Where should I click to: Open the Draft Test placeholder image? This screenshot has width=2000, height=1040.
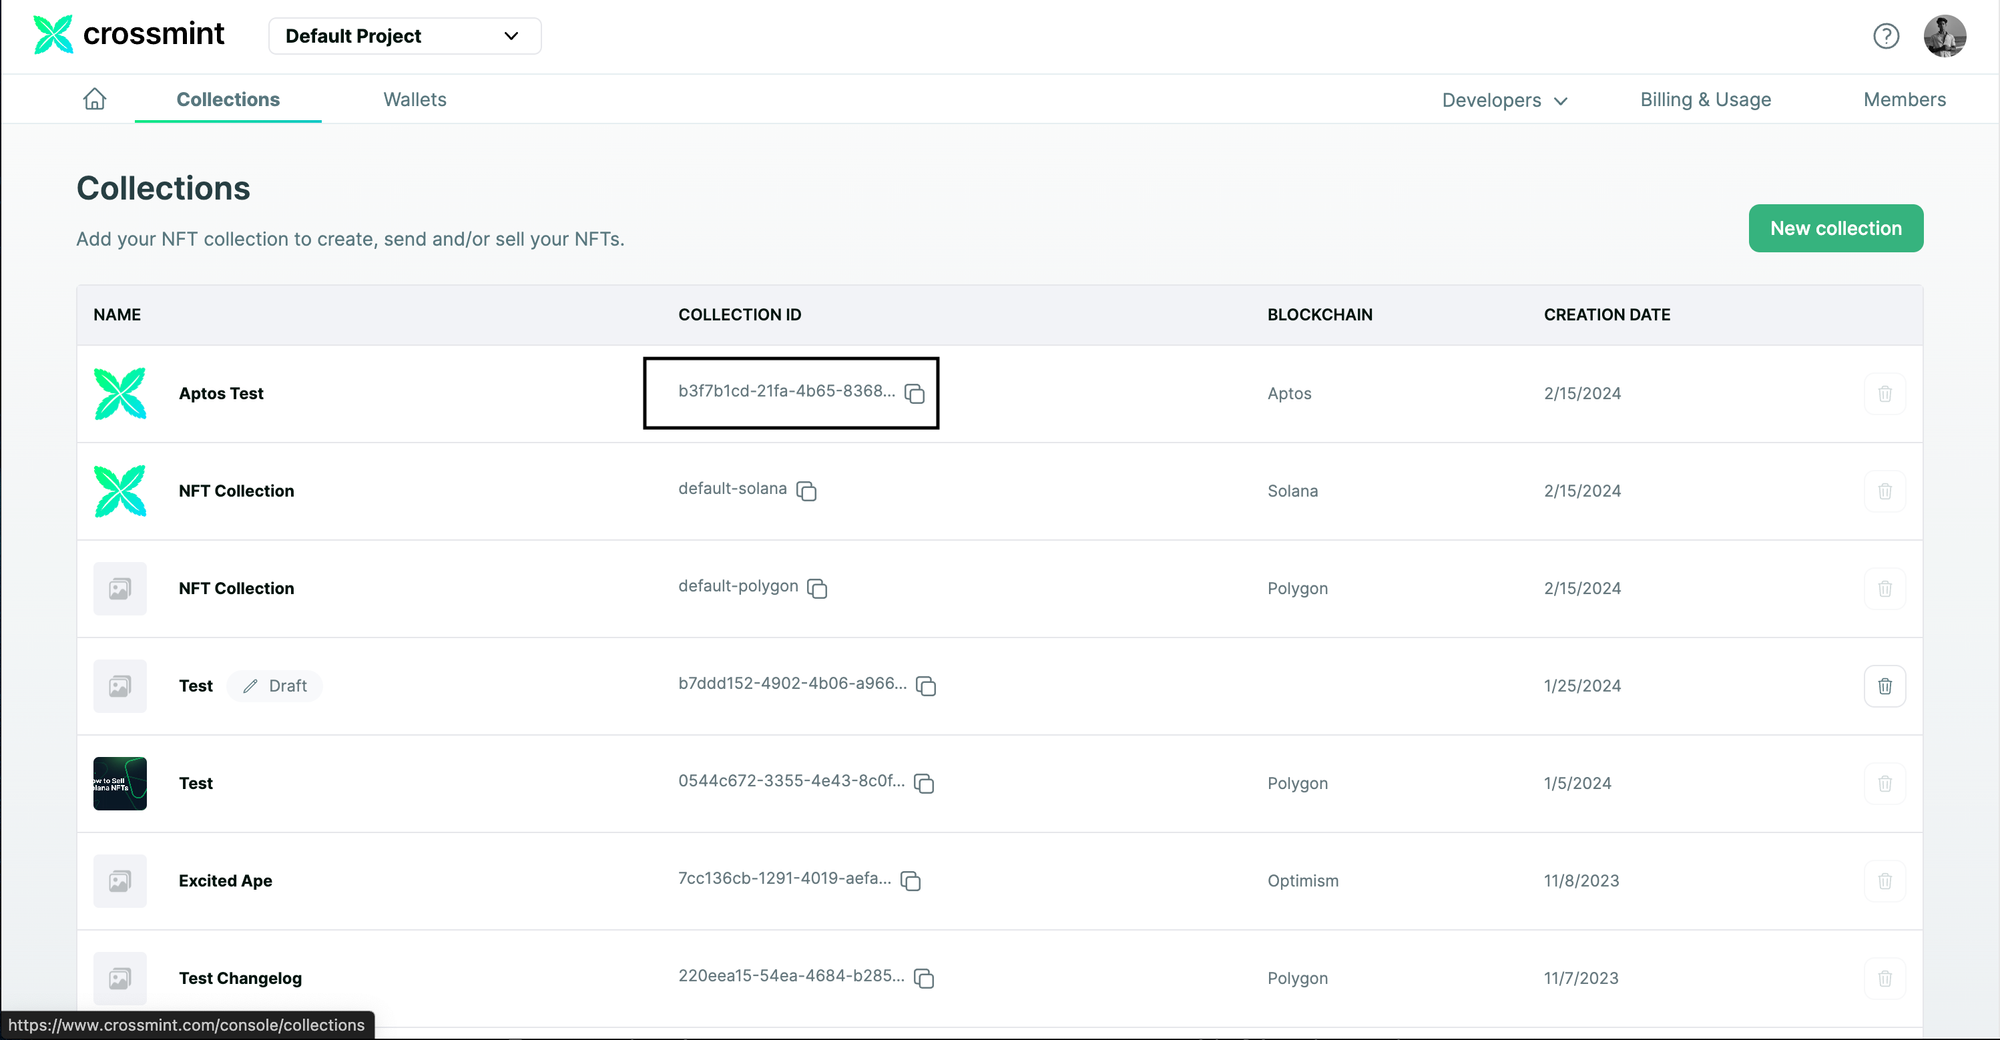coord(120,686)
